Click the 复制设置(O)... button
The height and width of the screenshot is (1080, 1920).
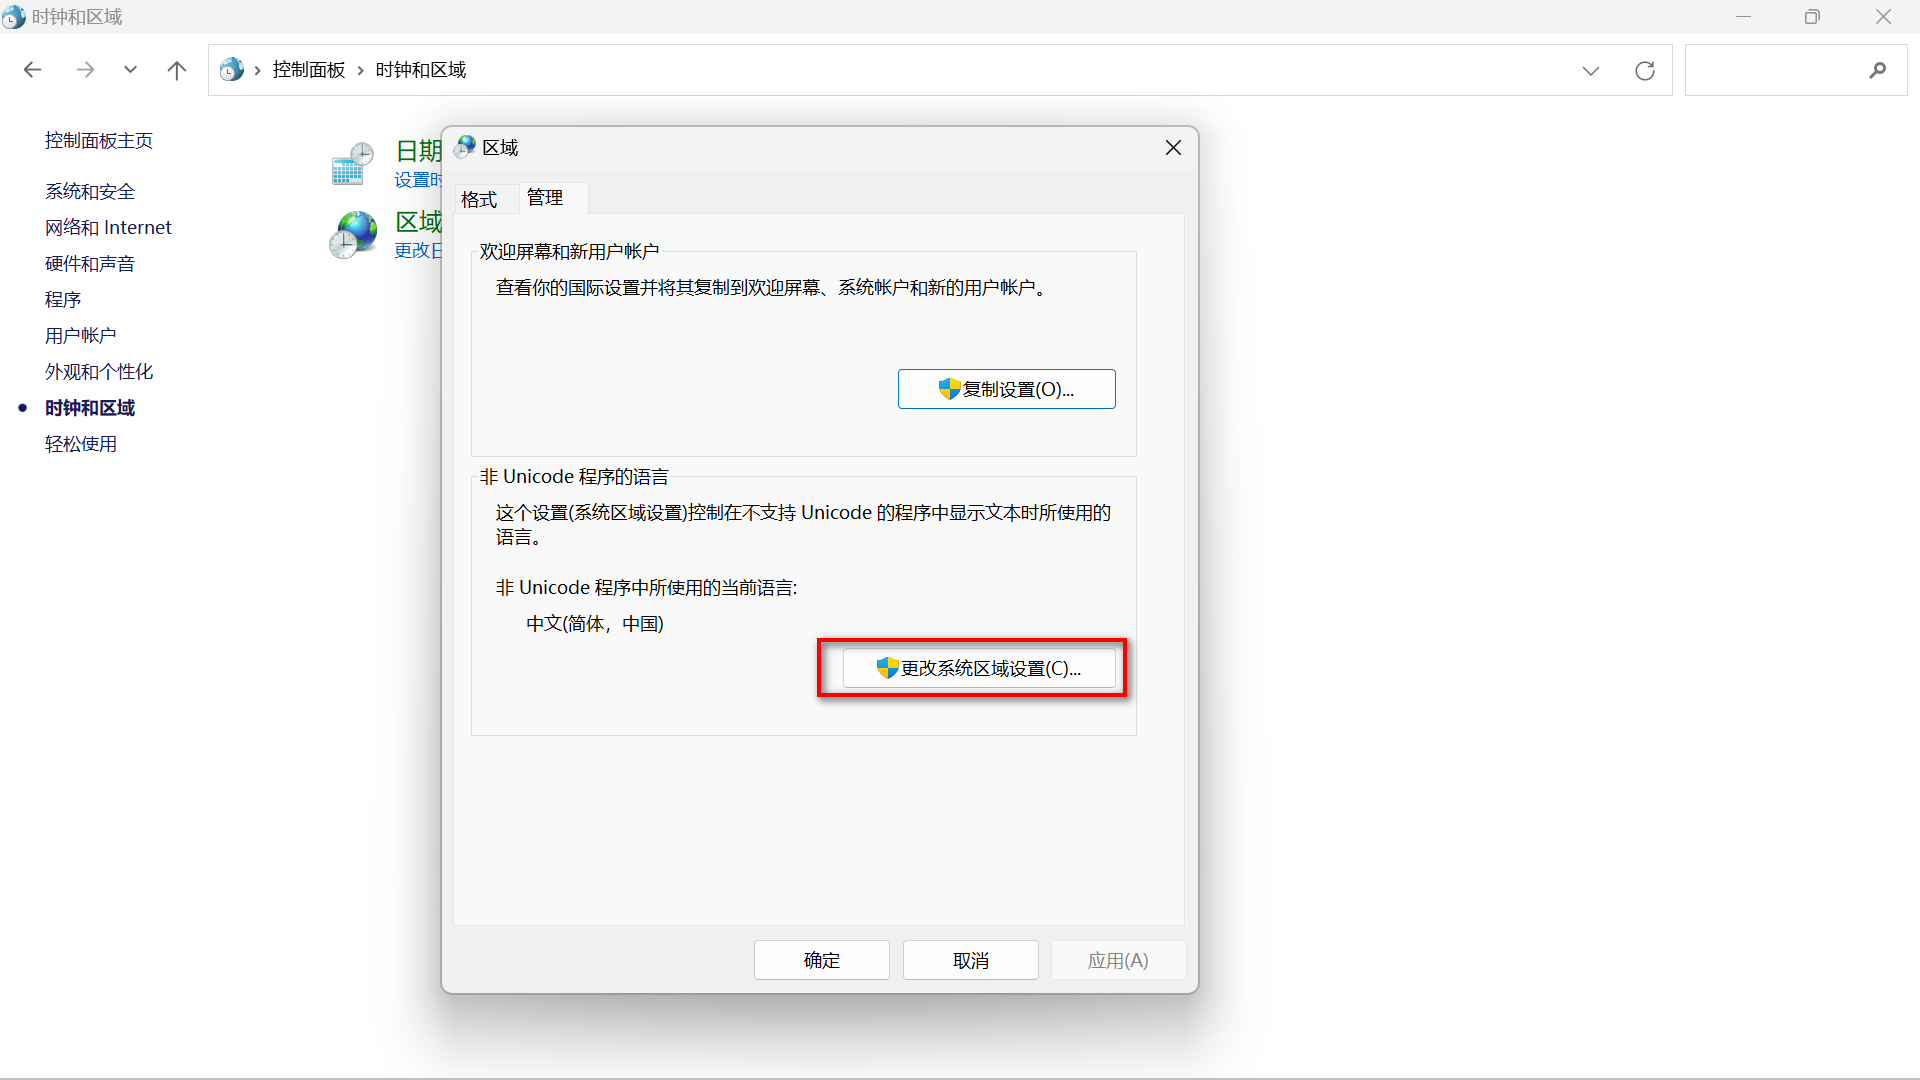pyautogui.click(x=1006, y=389)
